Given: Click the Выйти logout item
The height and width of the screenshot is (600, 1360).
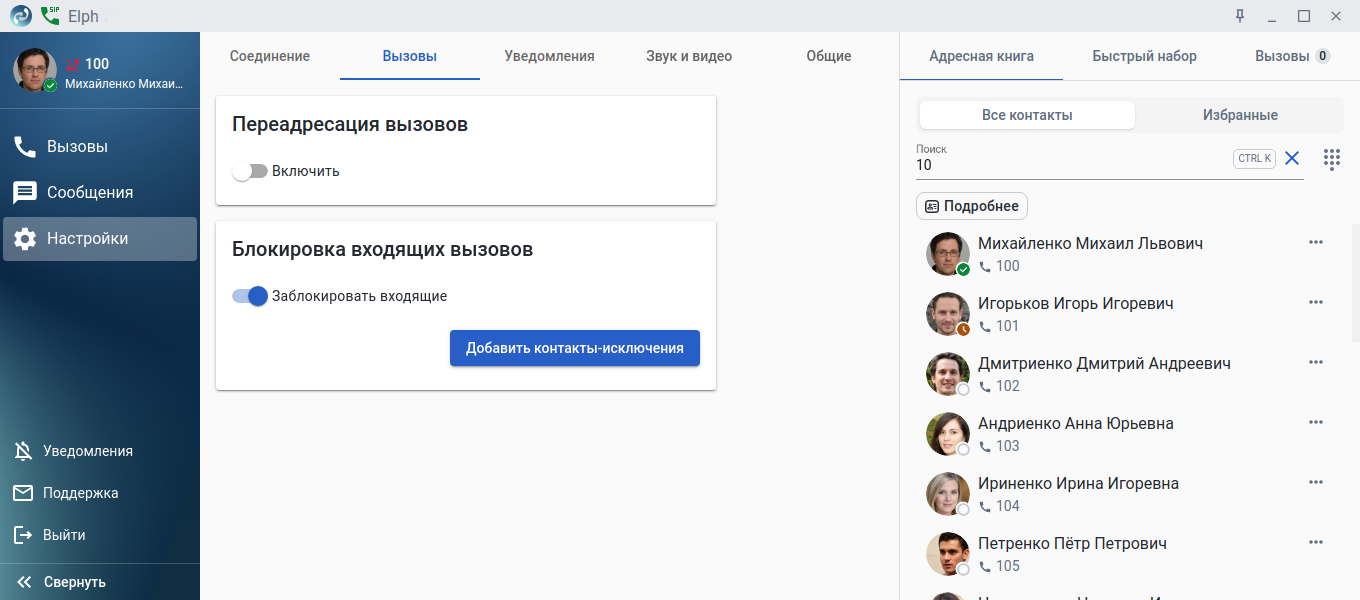Looking at the screenshot, I should pos(100,535).
